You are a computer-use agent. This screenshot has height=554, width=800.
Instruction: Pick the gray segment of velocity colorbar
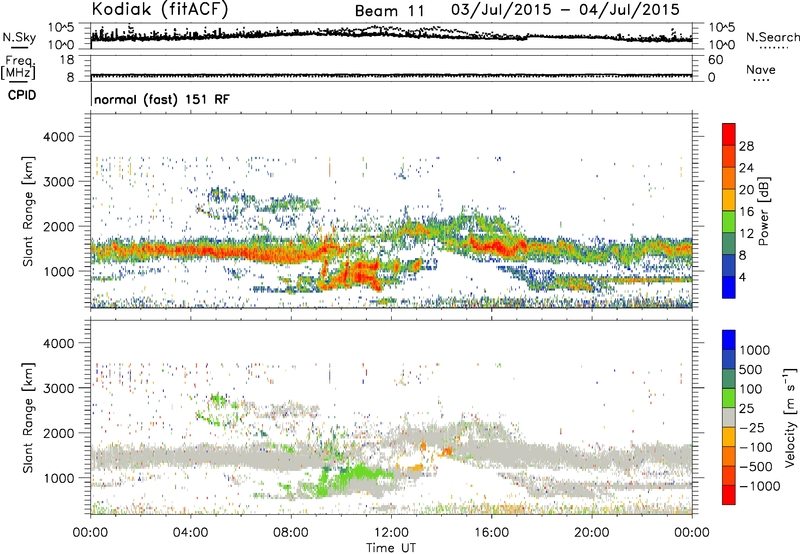tap(729, 417)
